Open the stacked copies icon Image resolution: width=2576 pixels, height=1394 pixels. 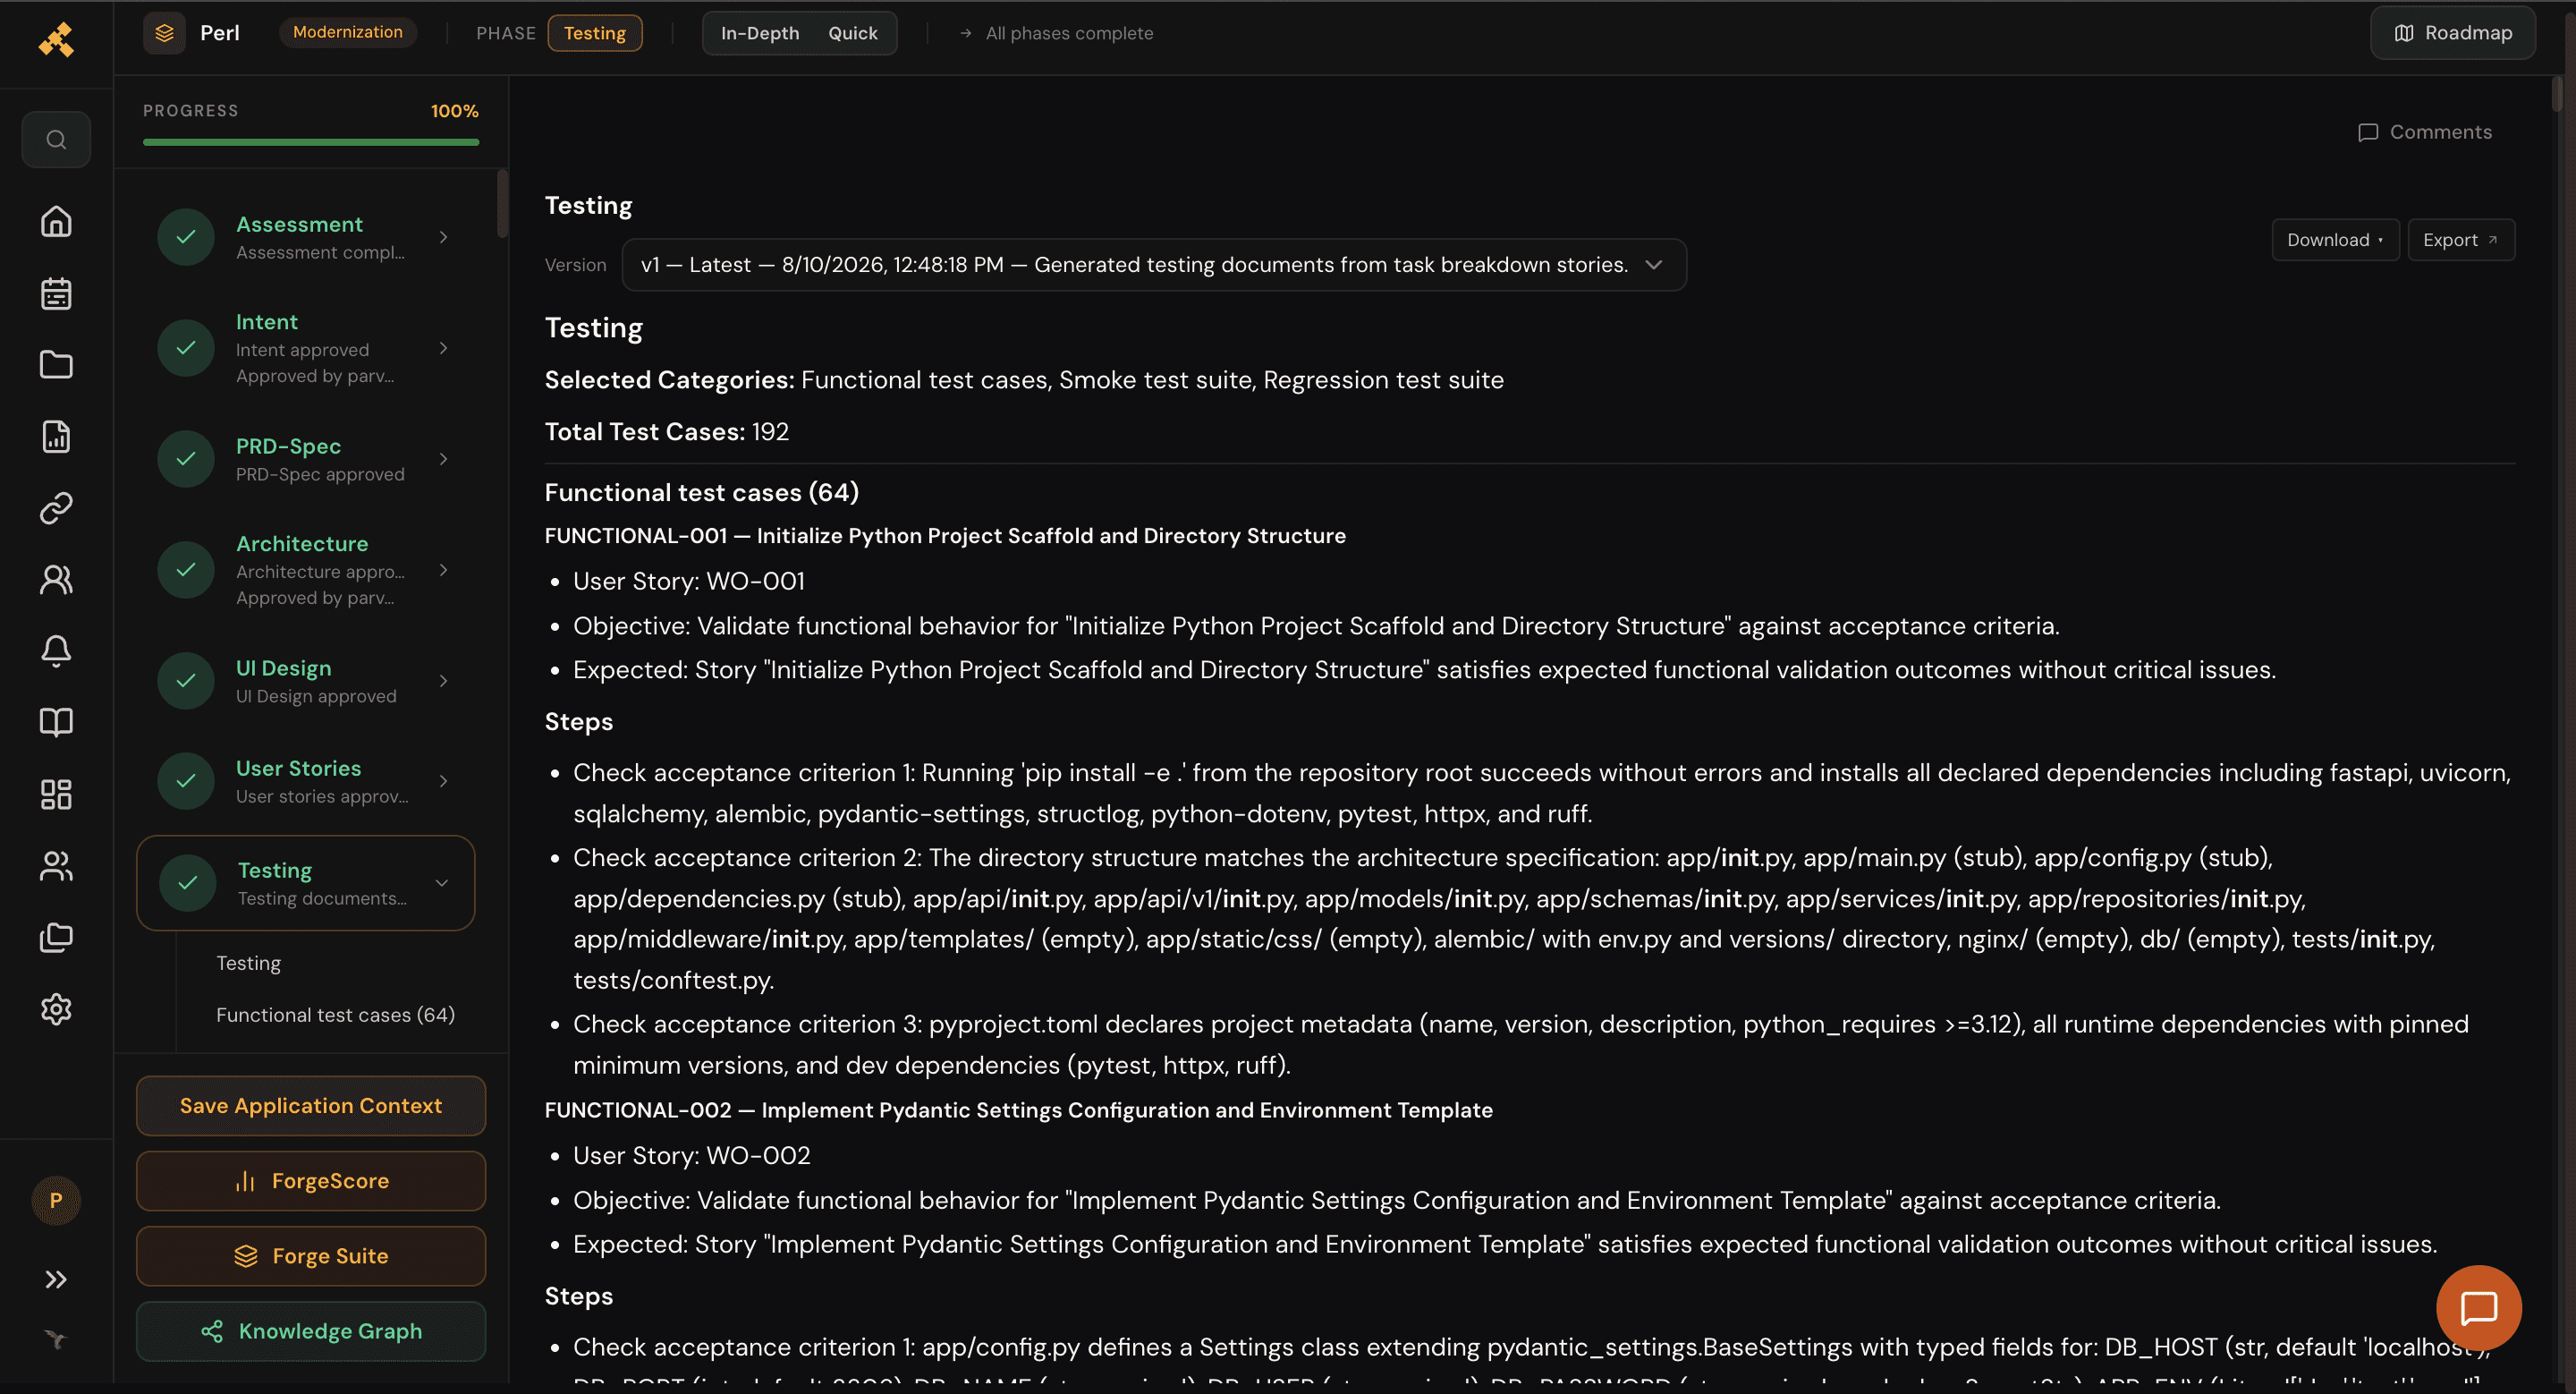tap(56, 937)
